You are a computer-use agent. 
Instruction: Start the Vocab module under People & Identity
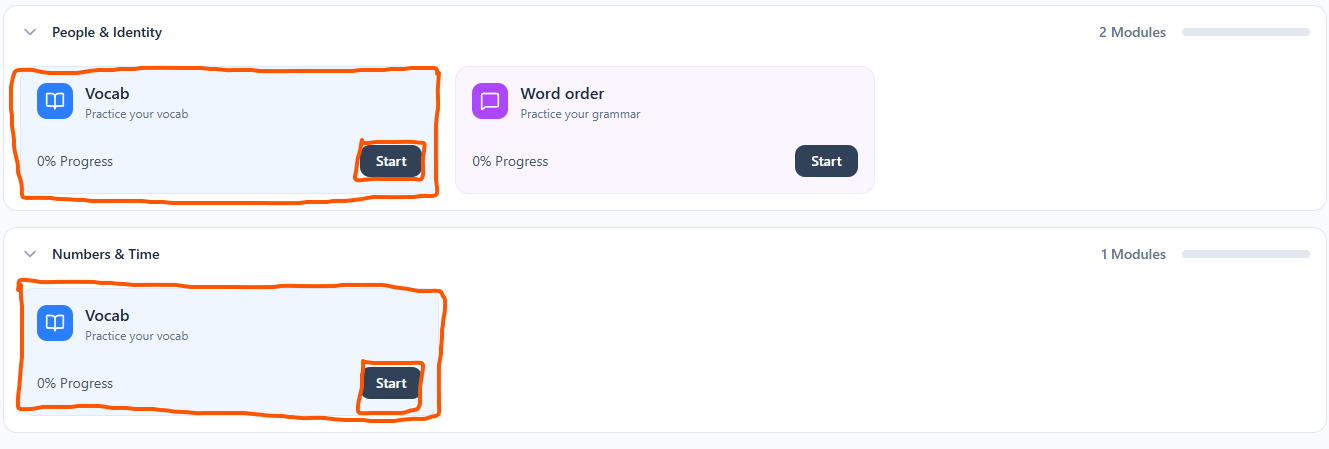(391, 161)
